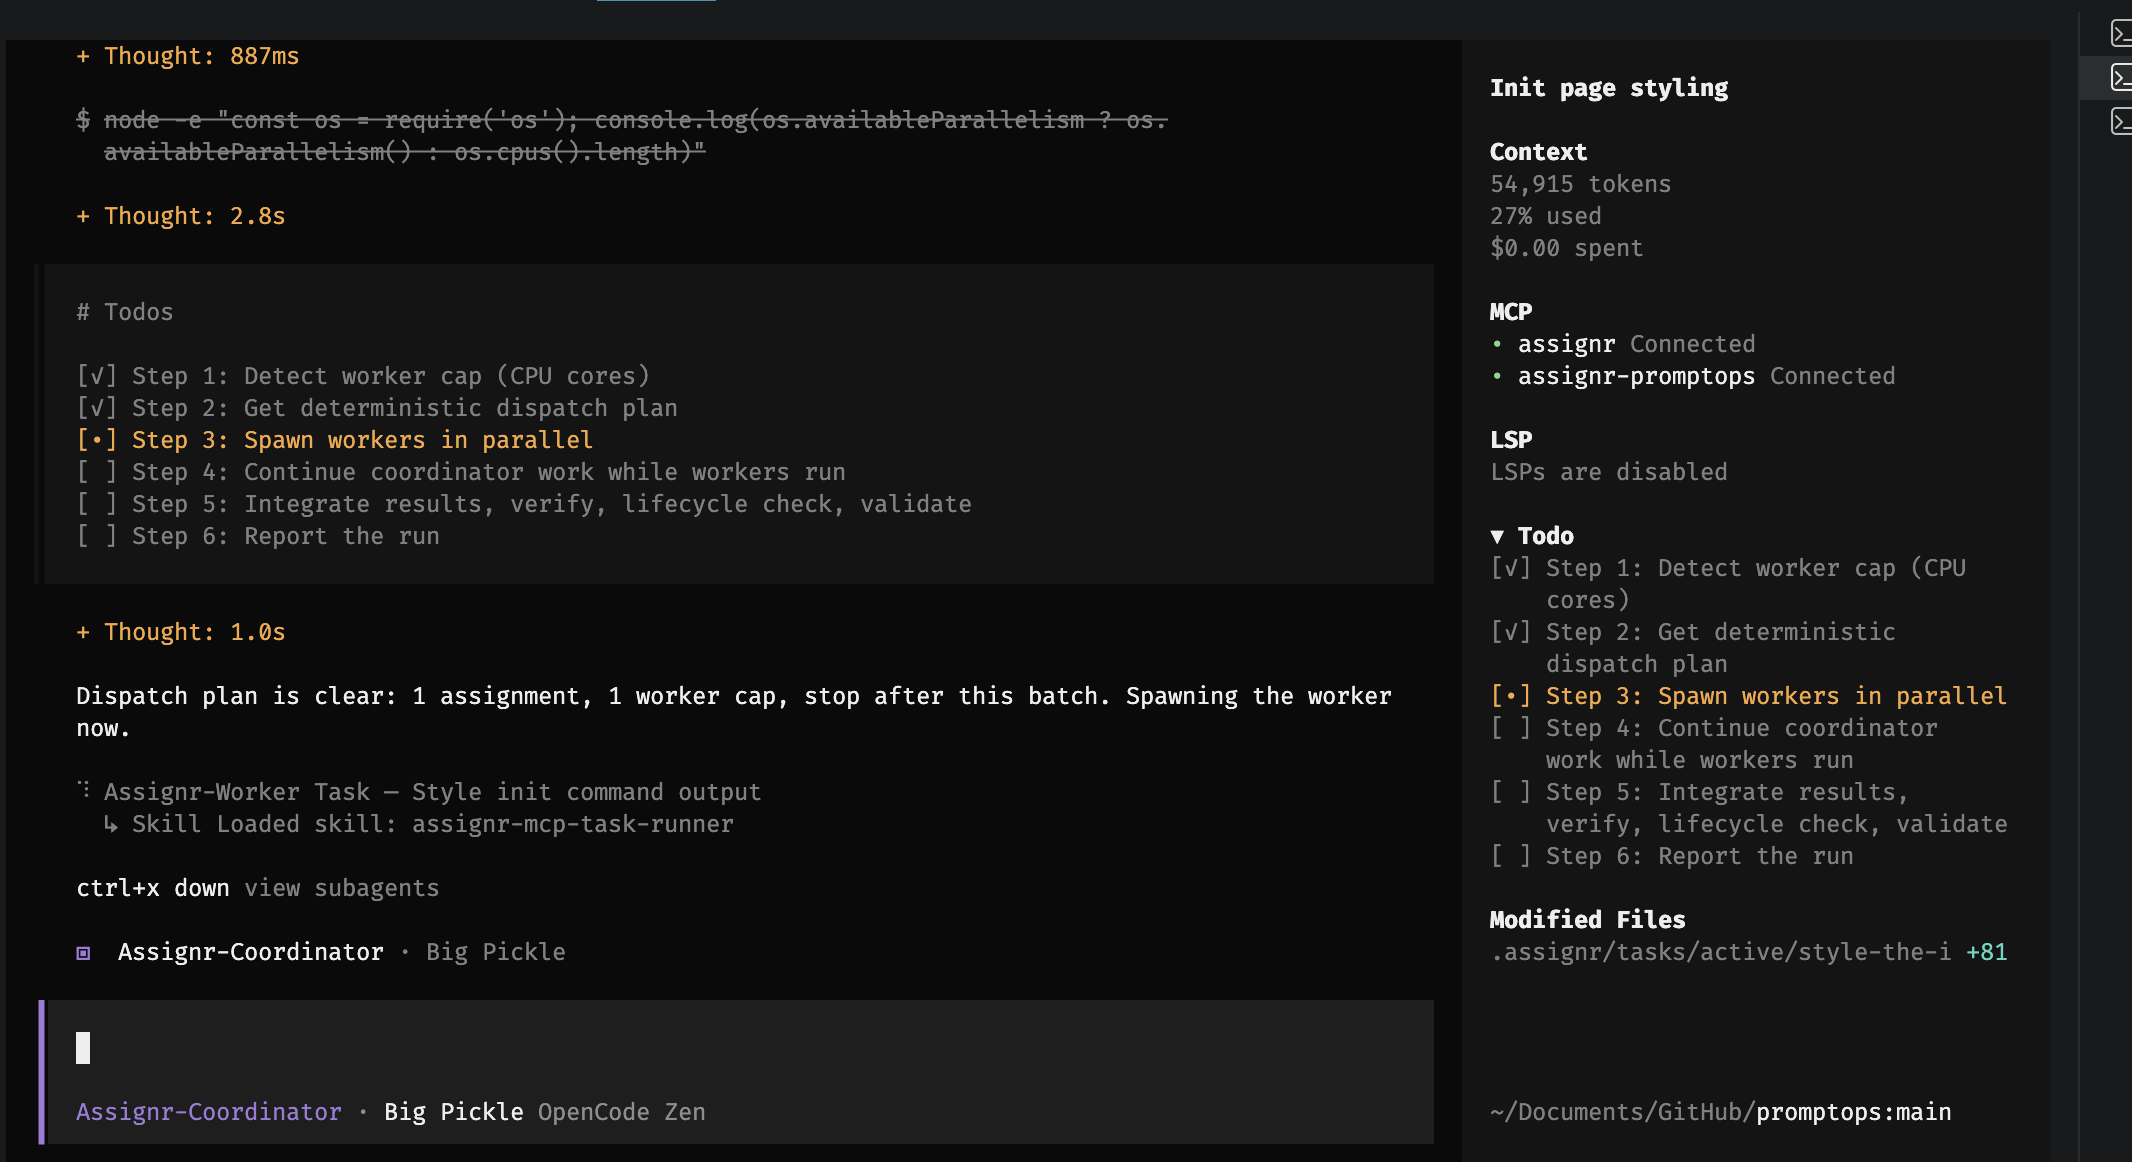The height and width of the screenshot is (1162, 2132).
Task: Click the green dot beside assignr MCP
Action: click(x=1497, y=345)
